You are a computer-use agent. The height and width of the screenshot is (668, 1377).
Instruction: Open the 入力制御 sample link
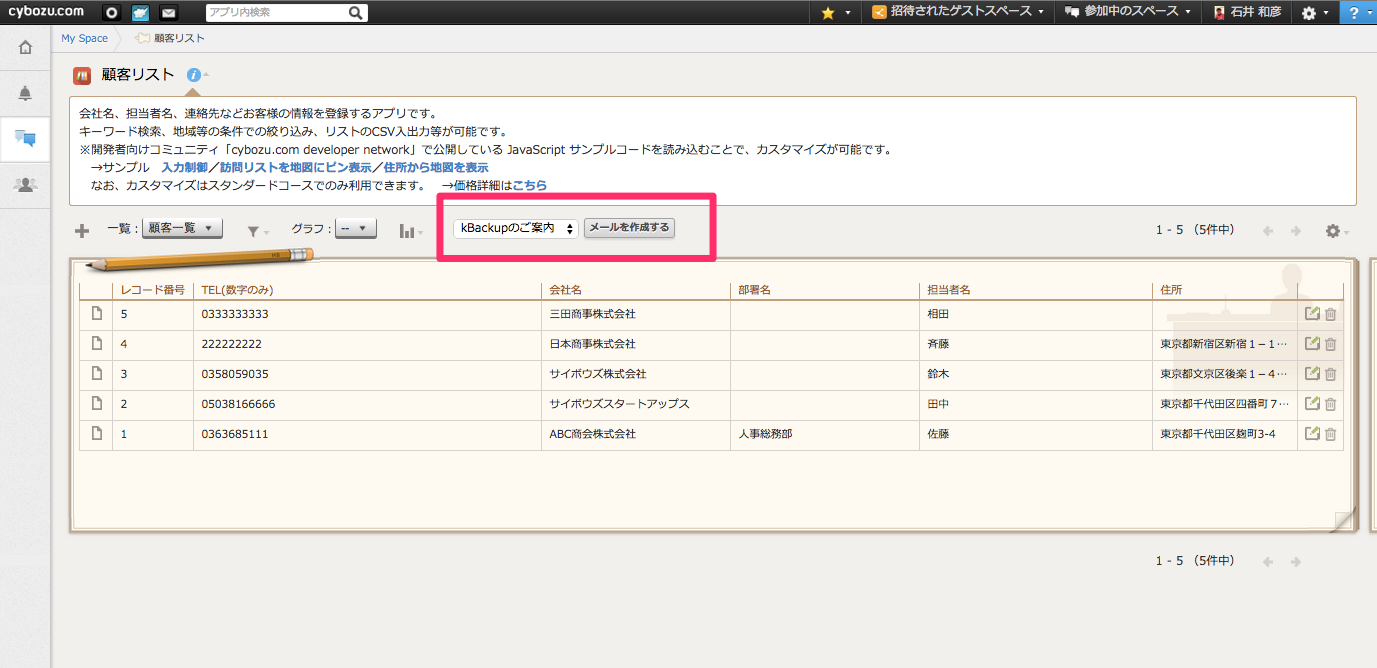[184, 167]
